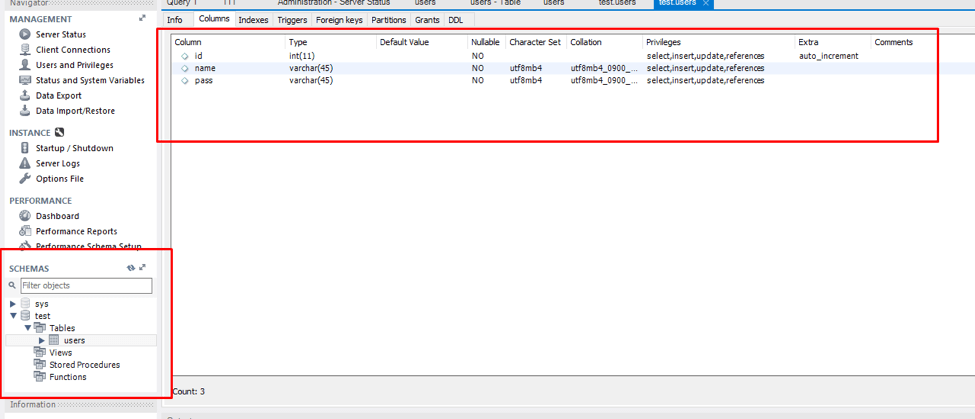Click the Data Export icon
The height and width of the screenshot is (419, 975).
[x=25, y=96]
